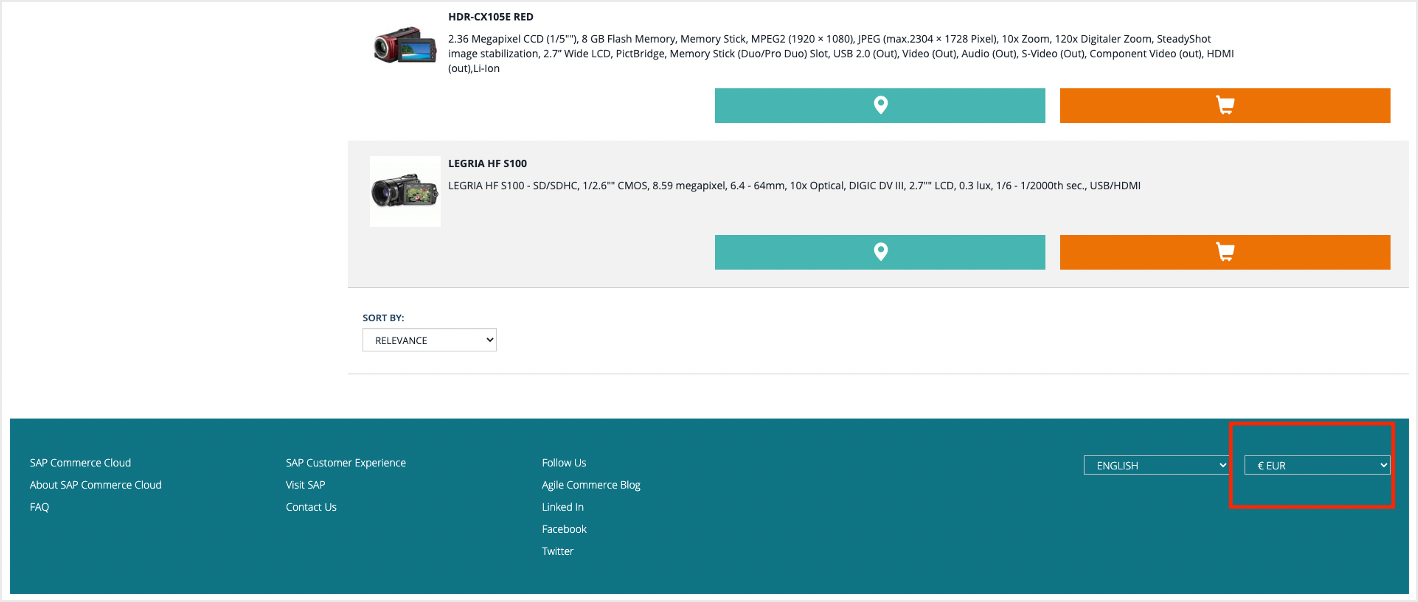Open the LEGRIA HF S100 product title

pyautogui.click(x=487, y=163)
